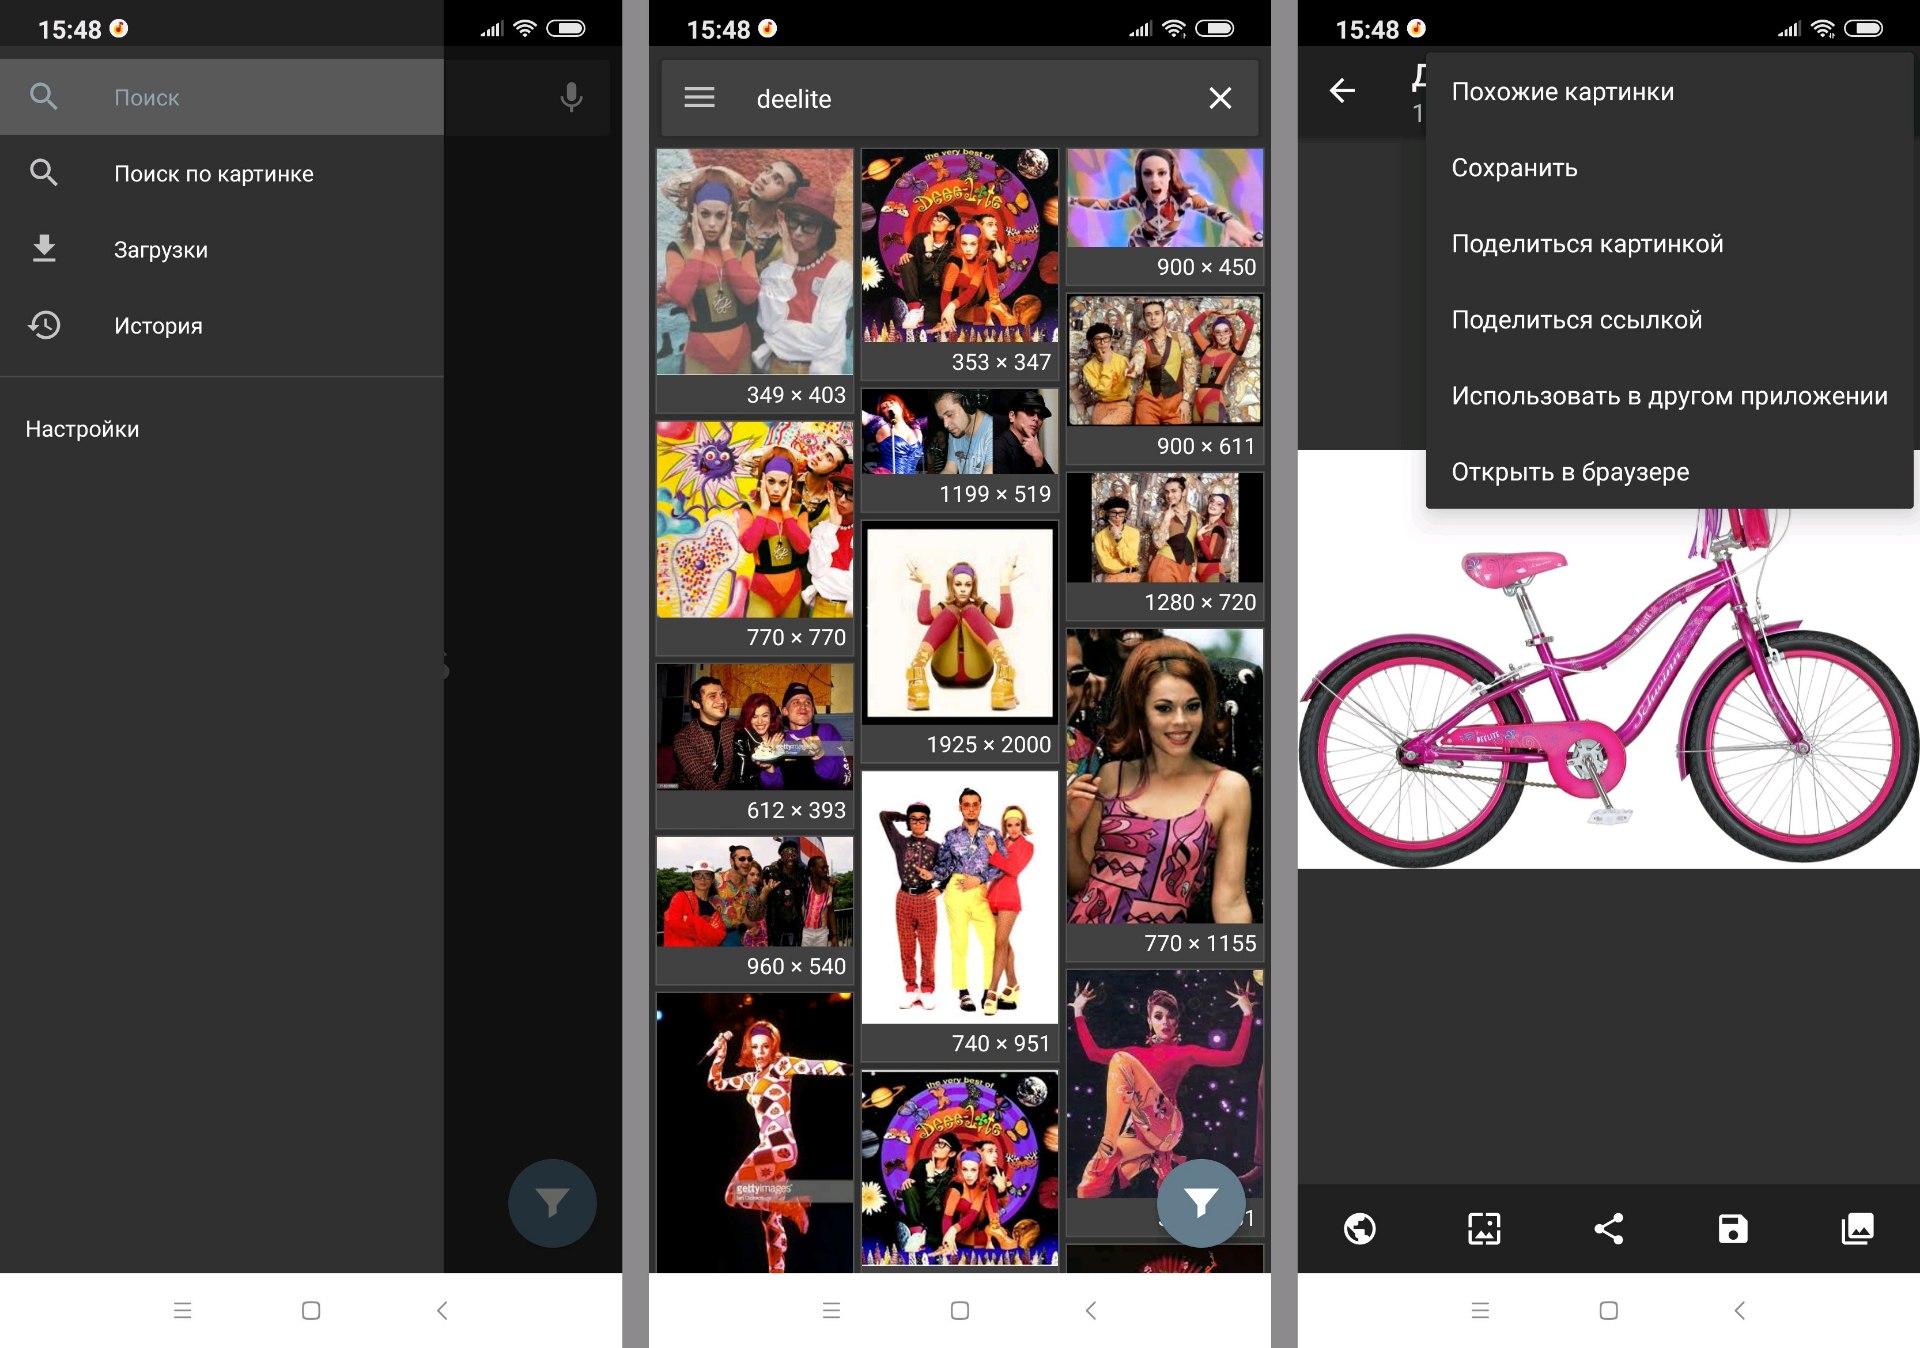Tap Android back button on the results screen
The image size is (1920, 1348).
[x=1091, y=1310]
